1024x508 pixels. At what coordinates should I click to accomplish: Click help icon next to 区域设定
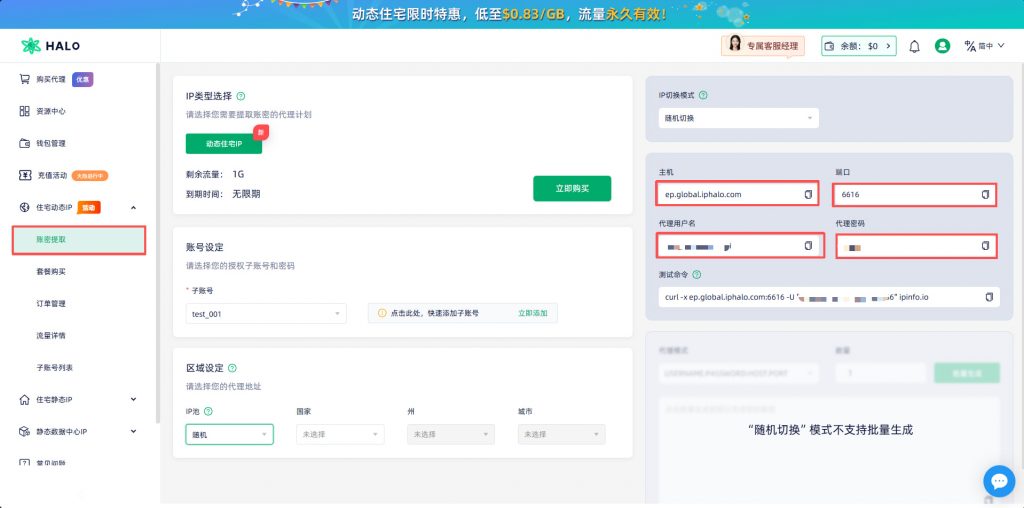pos(232,368)
